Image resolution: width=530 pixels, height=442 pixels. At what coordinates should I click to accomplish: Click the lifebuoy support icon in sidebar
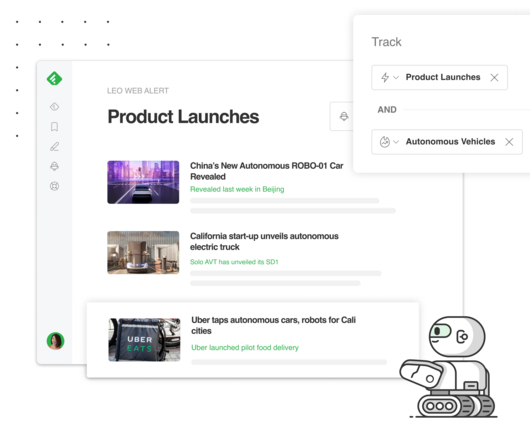tap(54, 186)
